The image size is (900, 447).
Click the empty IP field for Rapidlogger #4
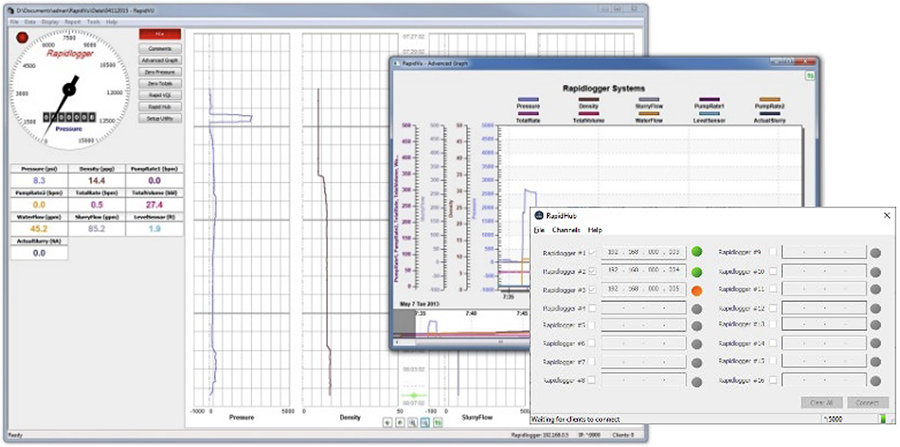[643, 308]
